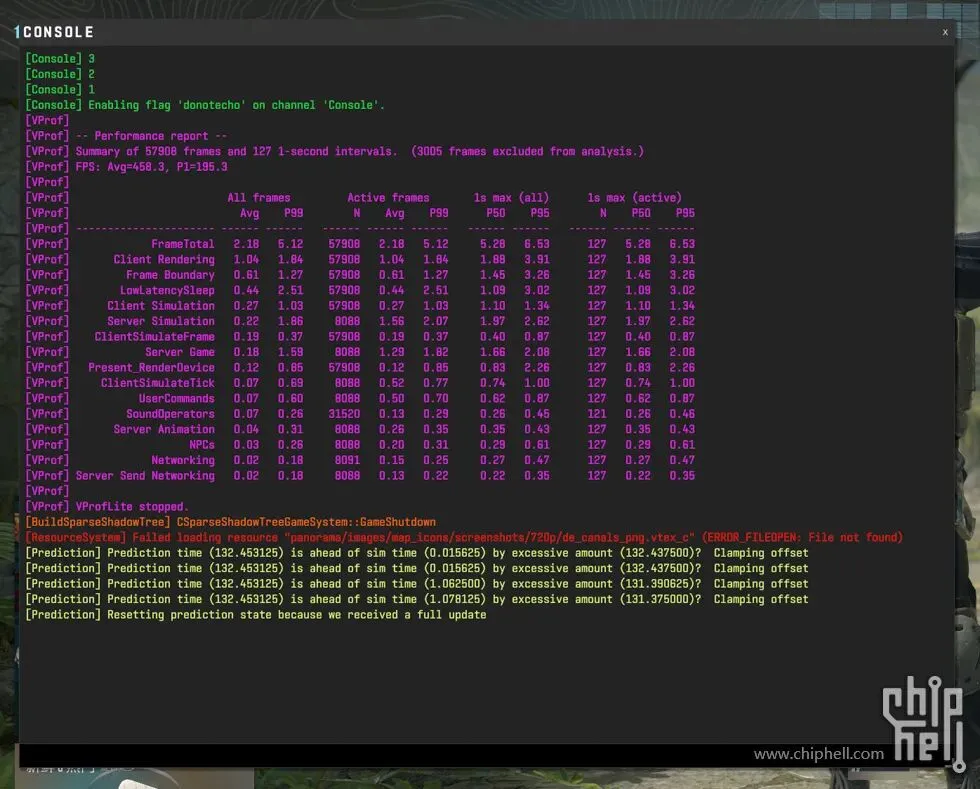Screen dimensions: 980x789
Task: Select the 'Server Simulation' row label
Action: coord(161,321)
